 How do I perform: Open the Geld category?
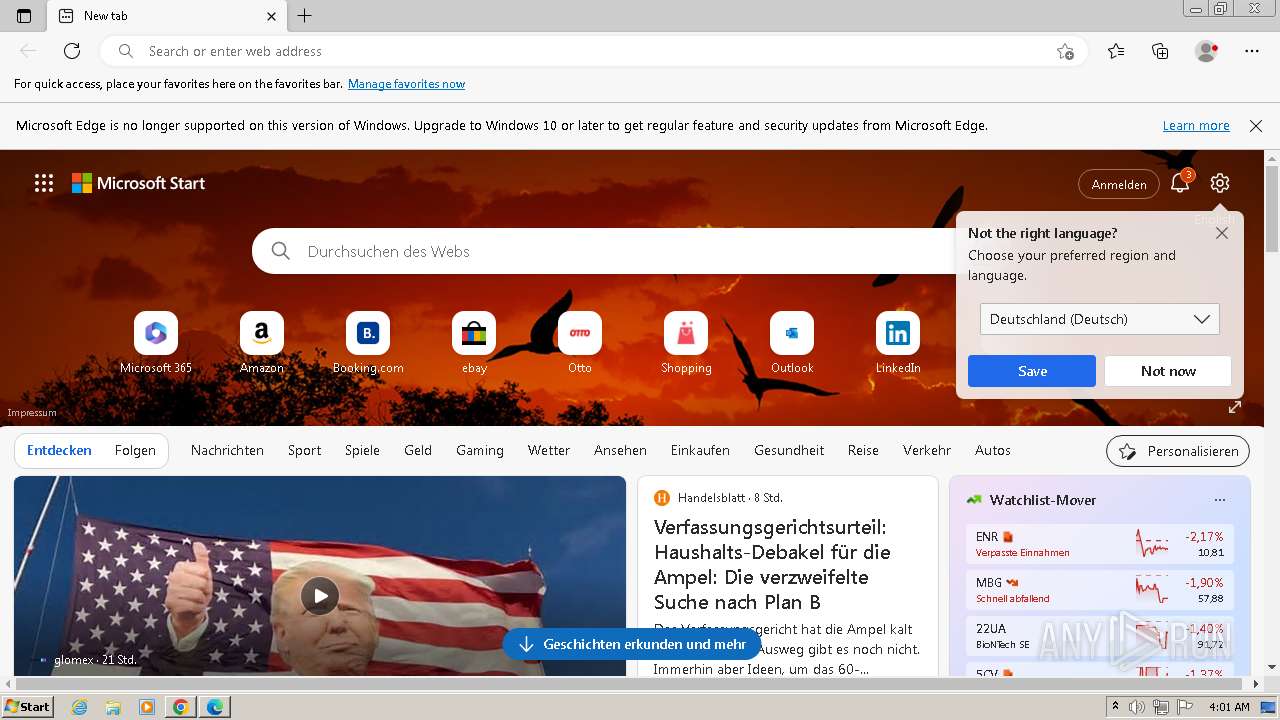tap(418, 451)
